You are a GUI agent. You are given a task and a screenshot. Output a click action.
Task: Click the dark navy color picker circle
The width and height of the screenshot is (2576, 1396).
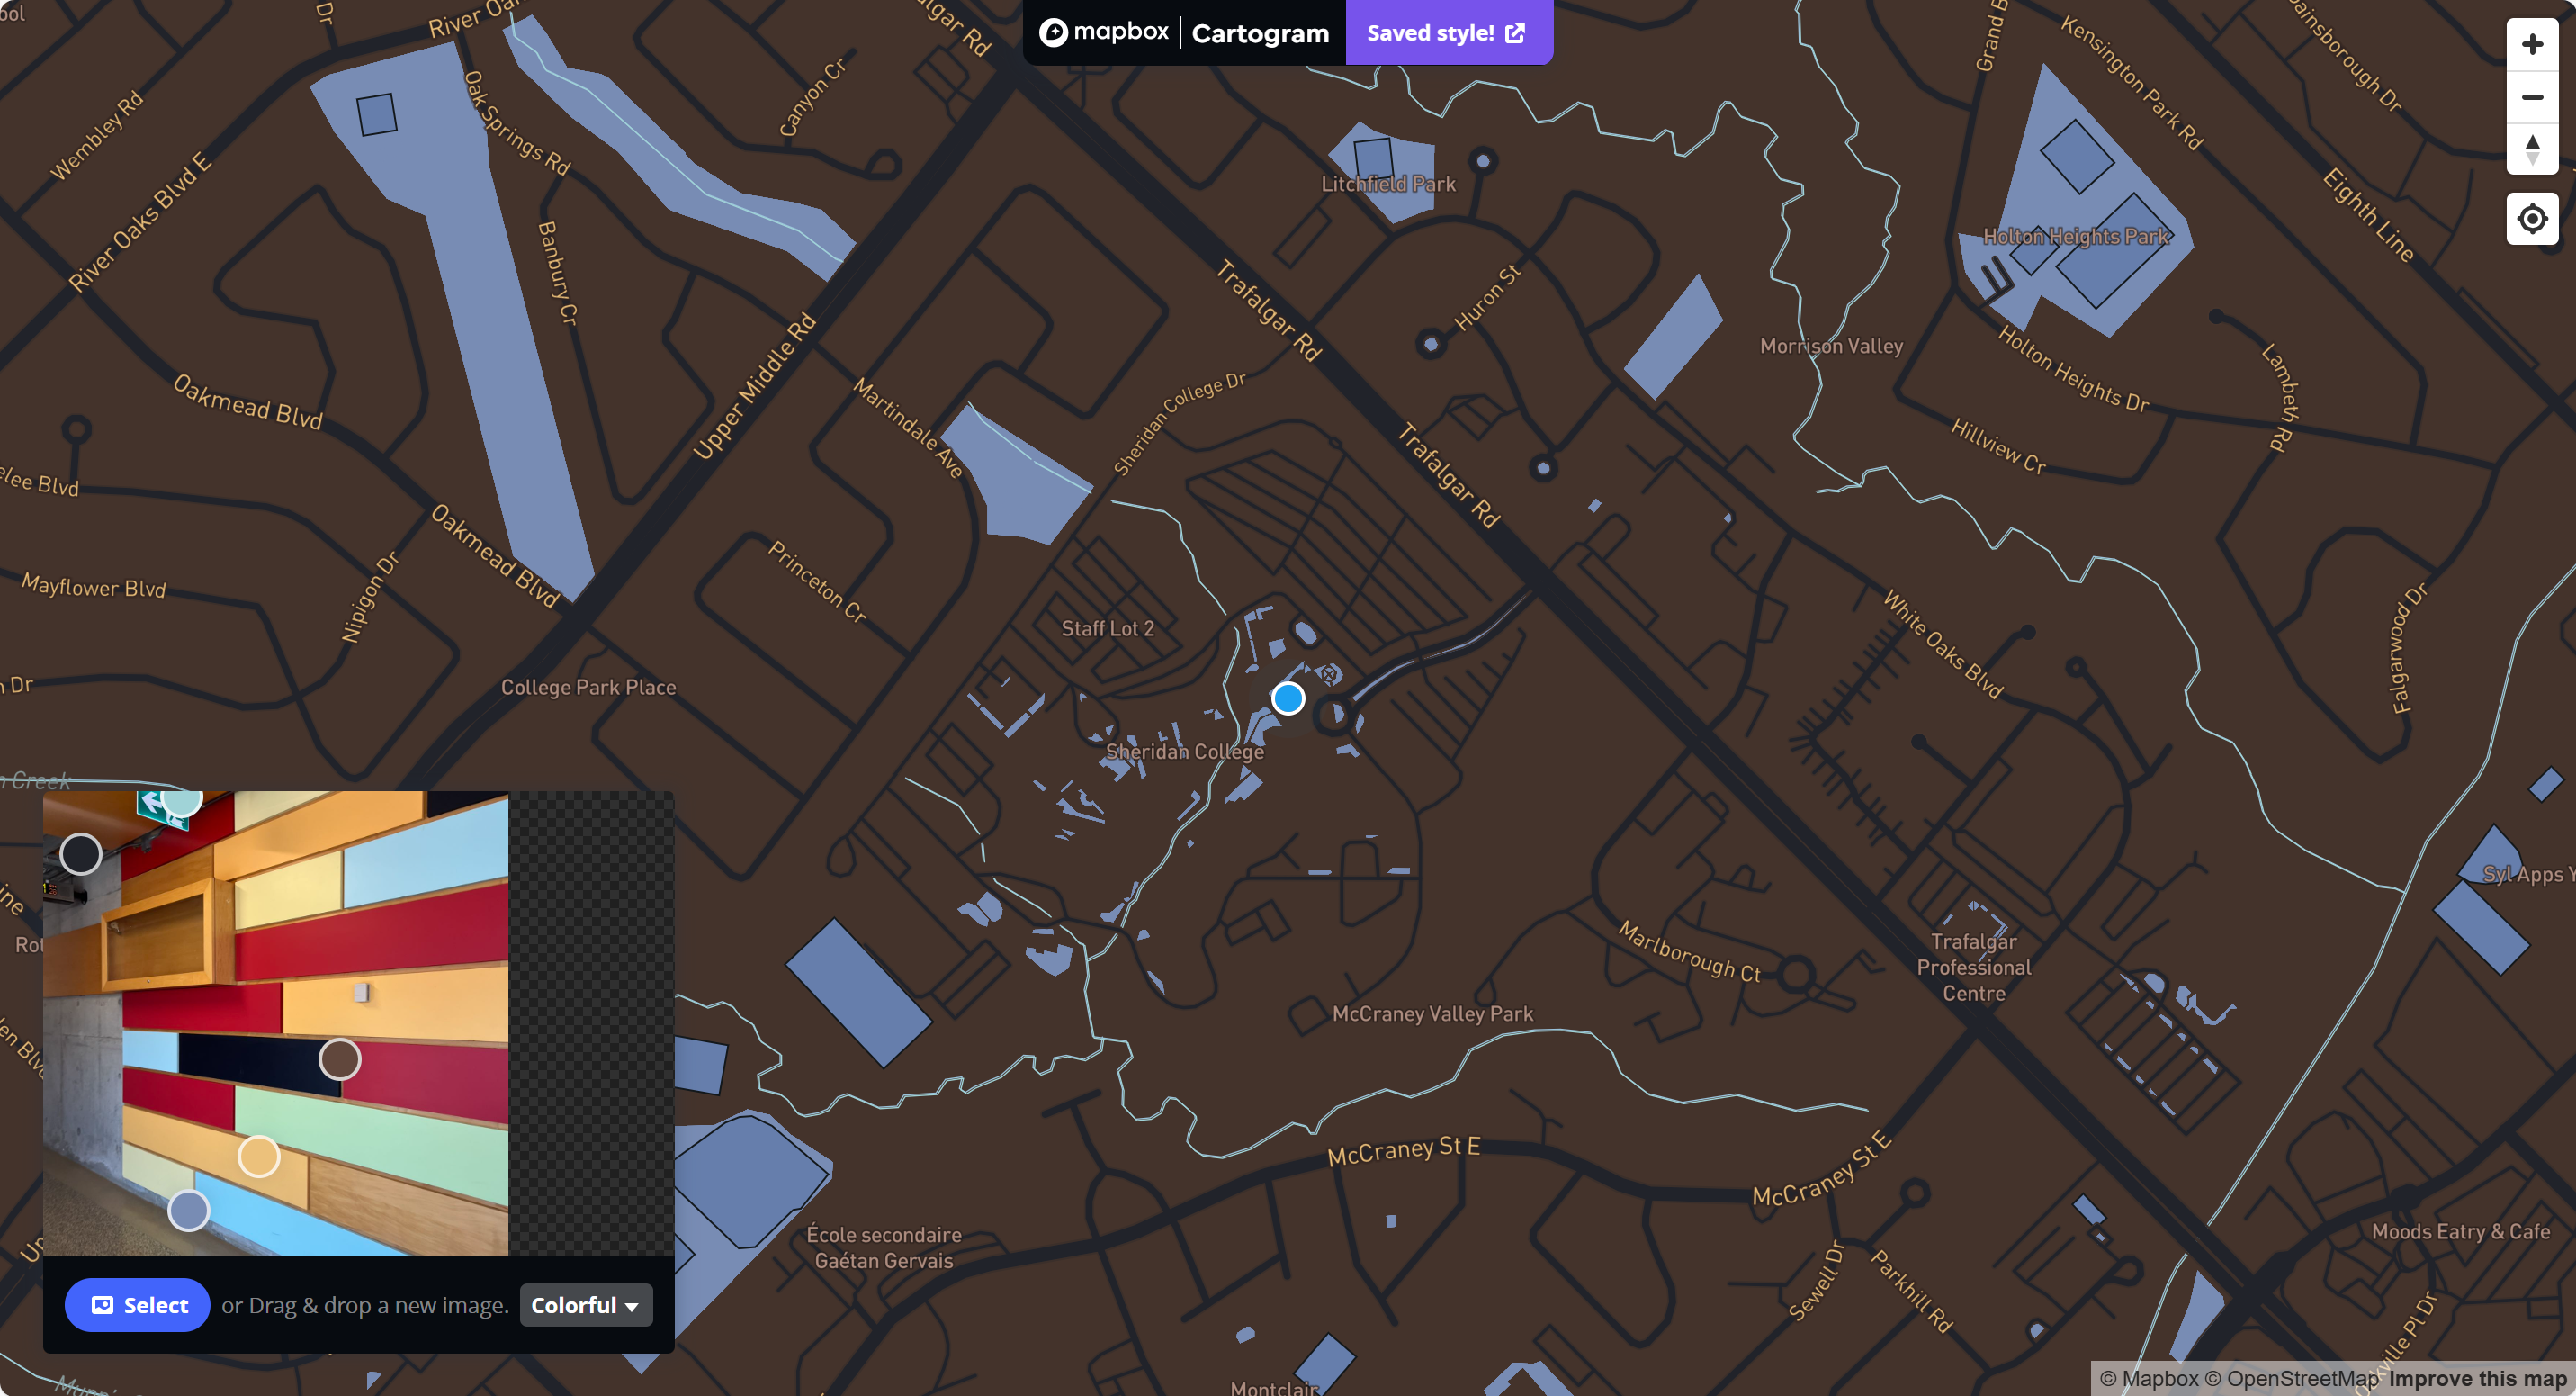pos(81,854)
